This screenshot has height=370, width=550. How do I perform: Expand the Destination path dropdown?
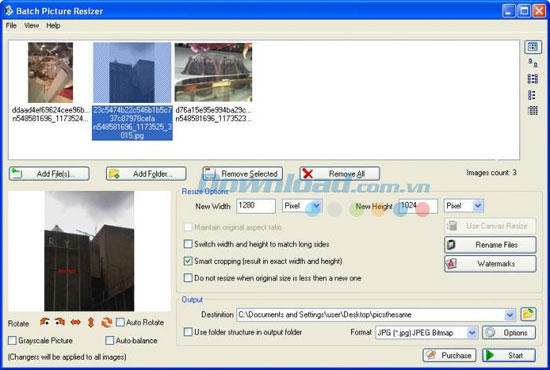click(x=510, y=315)
